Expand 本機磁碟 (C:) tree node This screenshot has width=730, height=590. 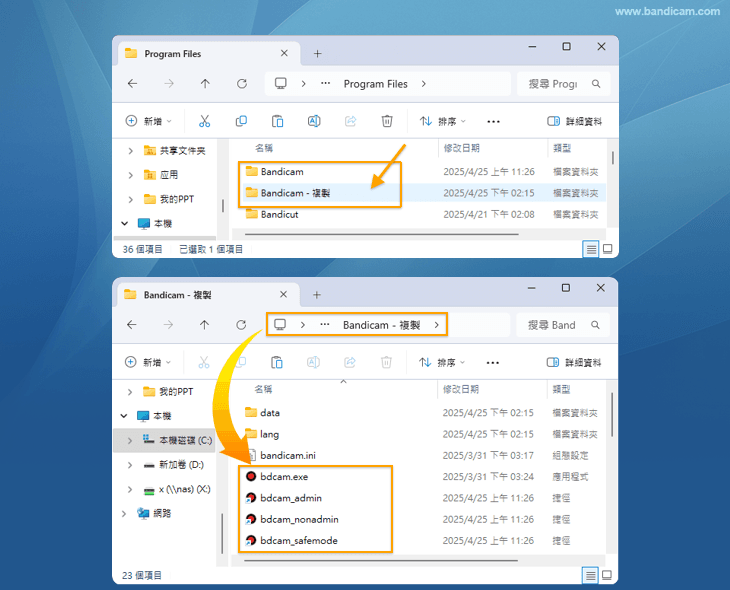pos(130,441)
